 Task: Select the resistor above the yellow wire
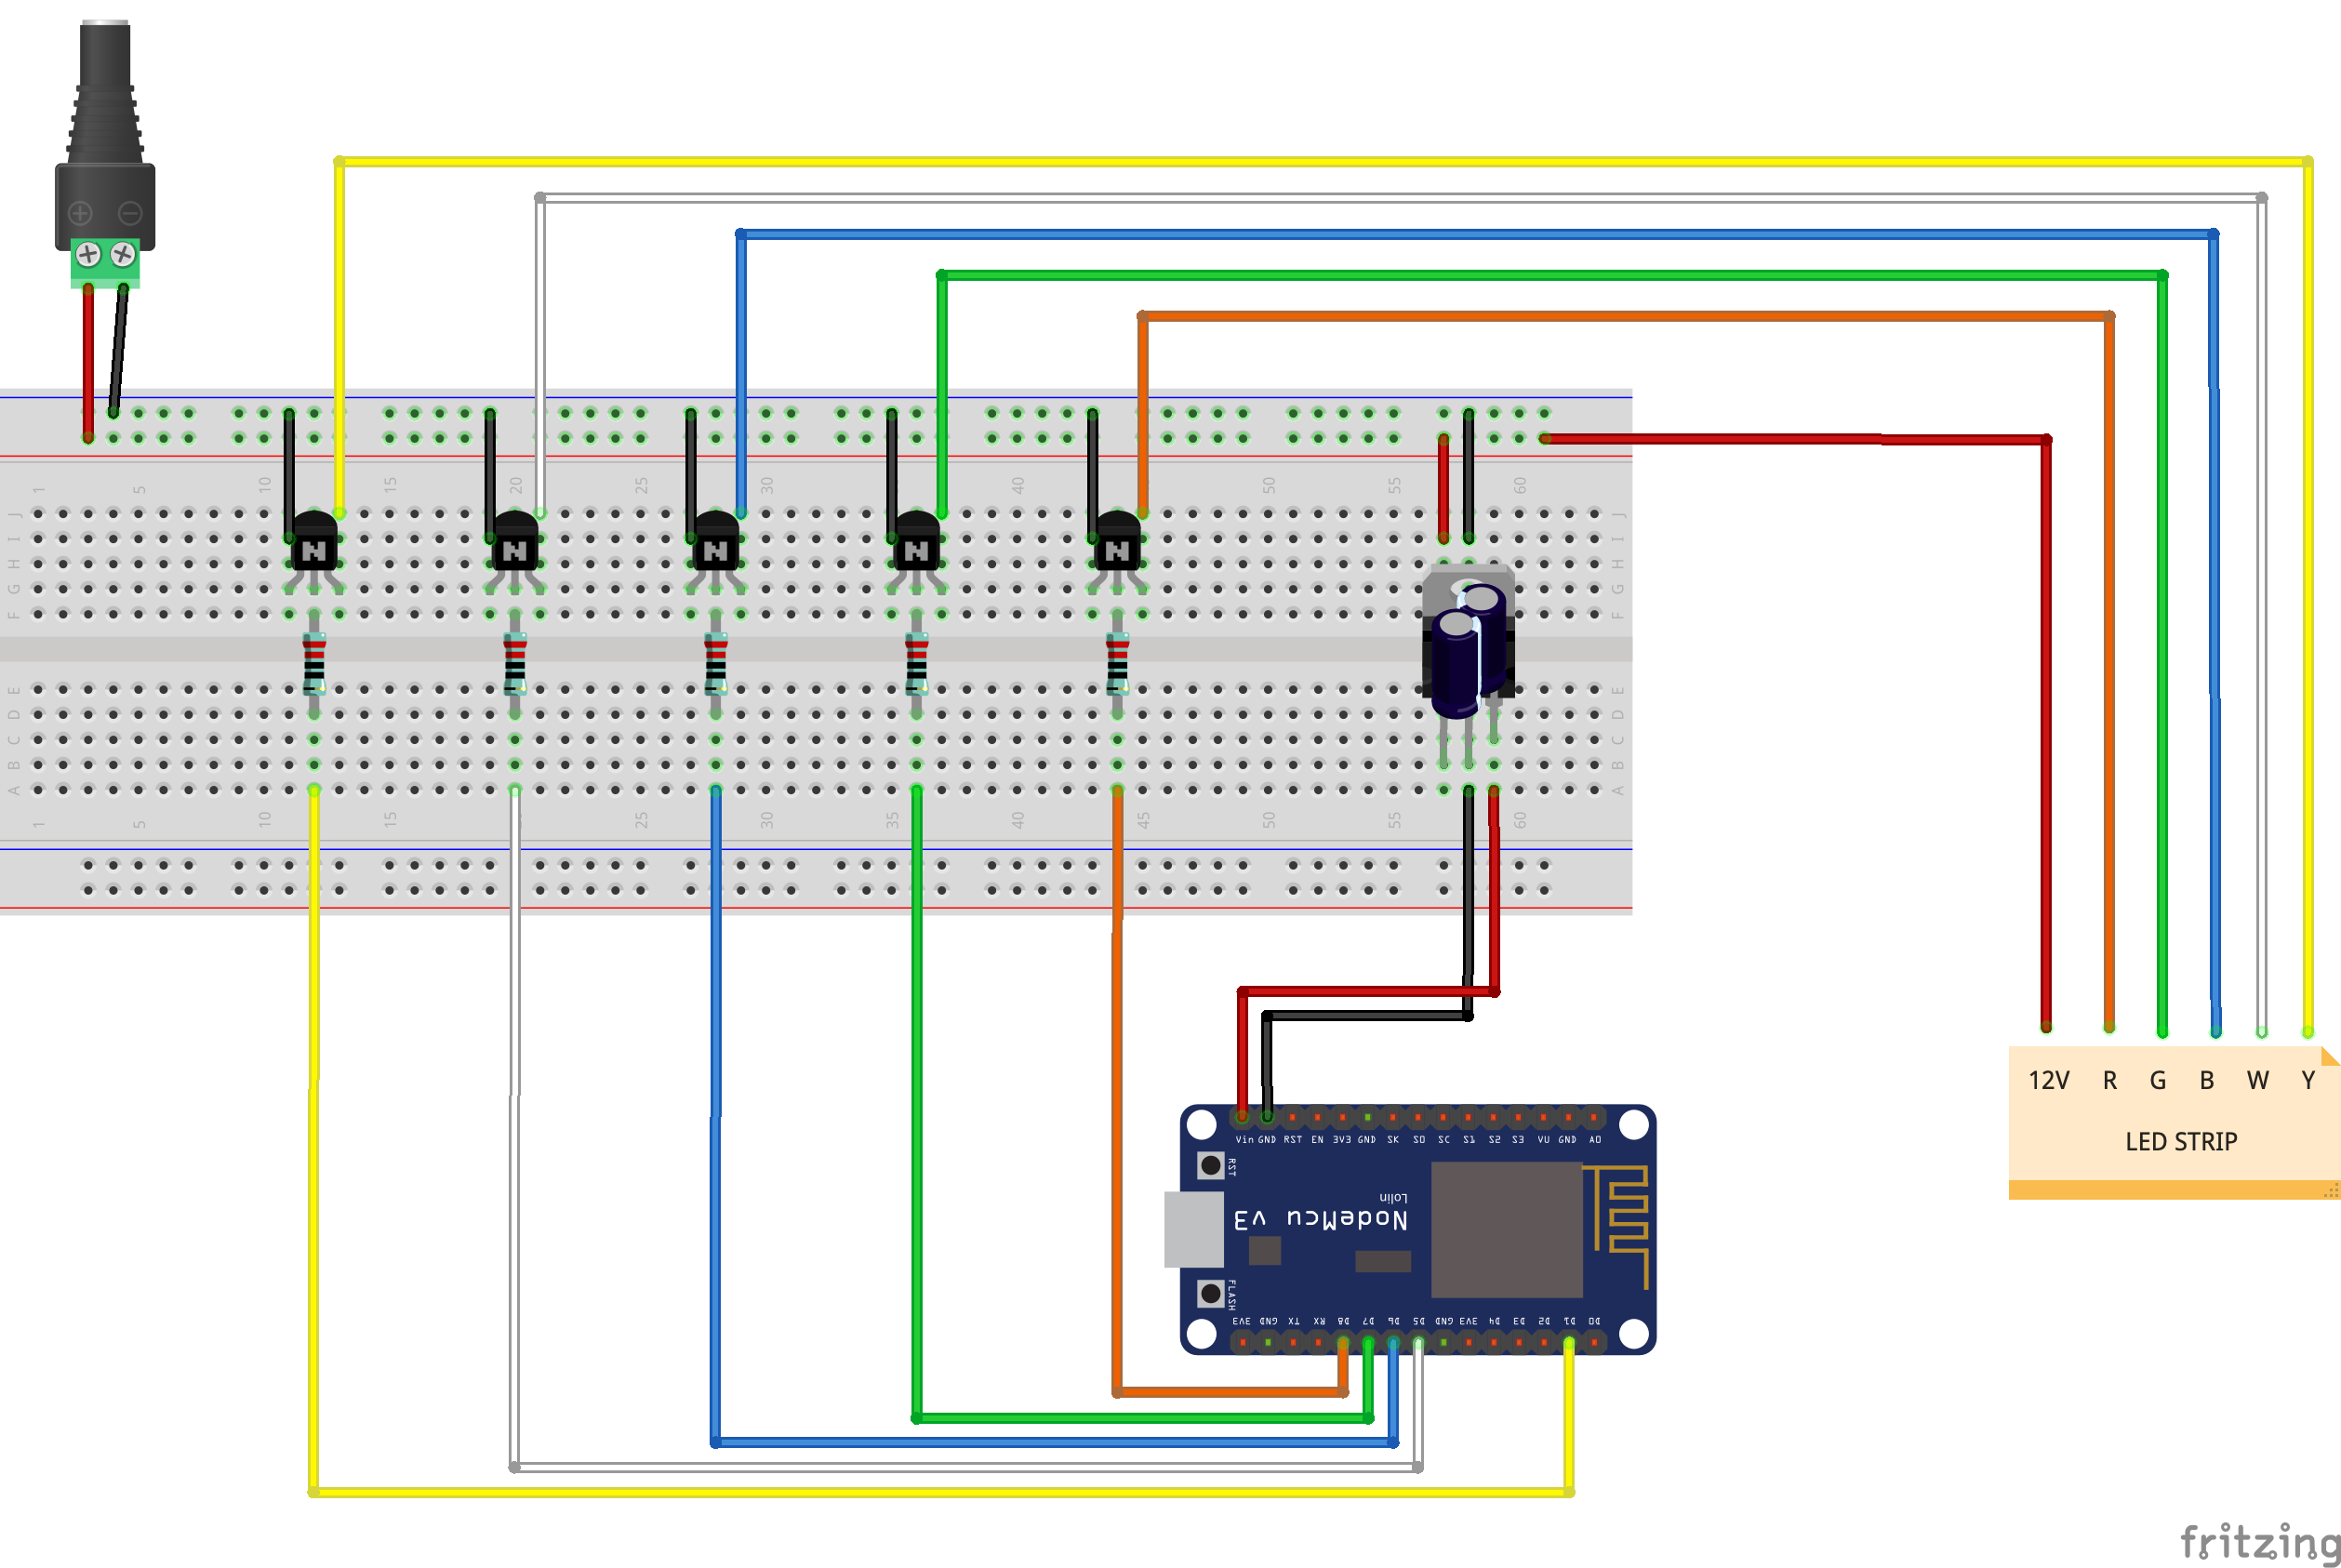[x=314, y=663]
